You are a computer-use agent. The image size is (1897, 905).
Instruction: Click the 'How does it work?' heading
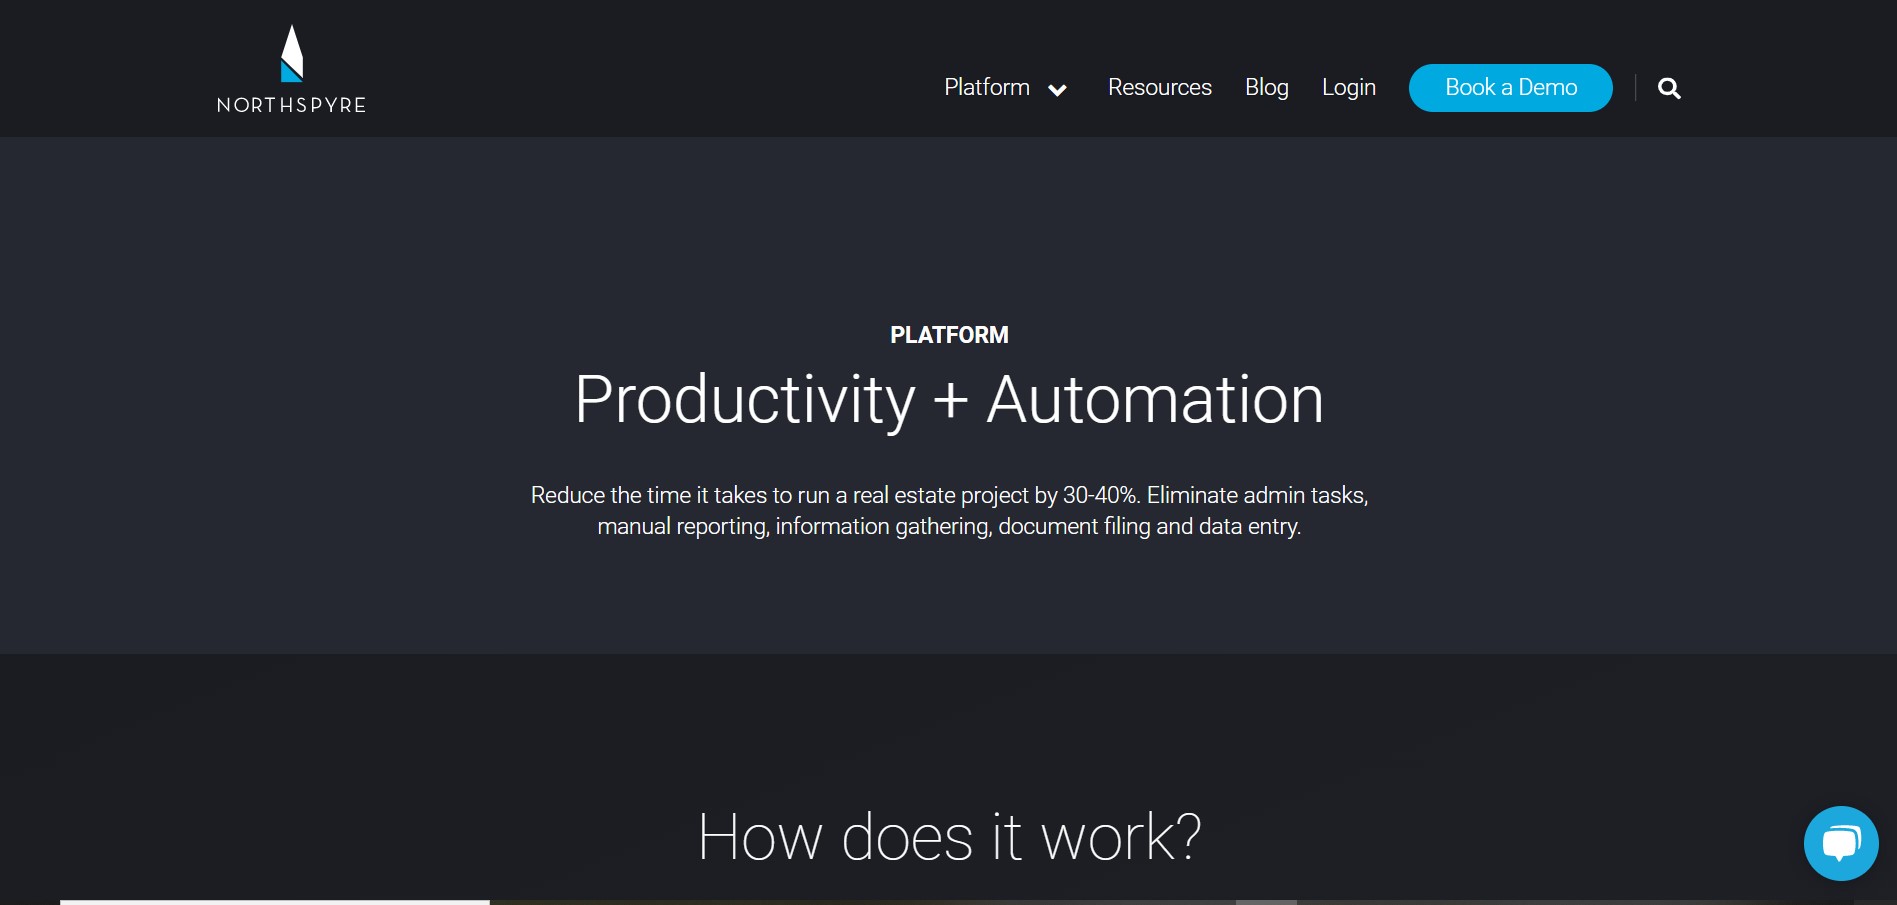pos(949,837)
